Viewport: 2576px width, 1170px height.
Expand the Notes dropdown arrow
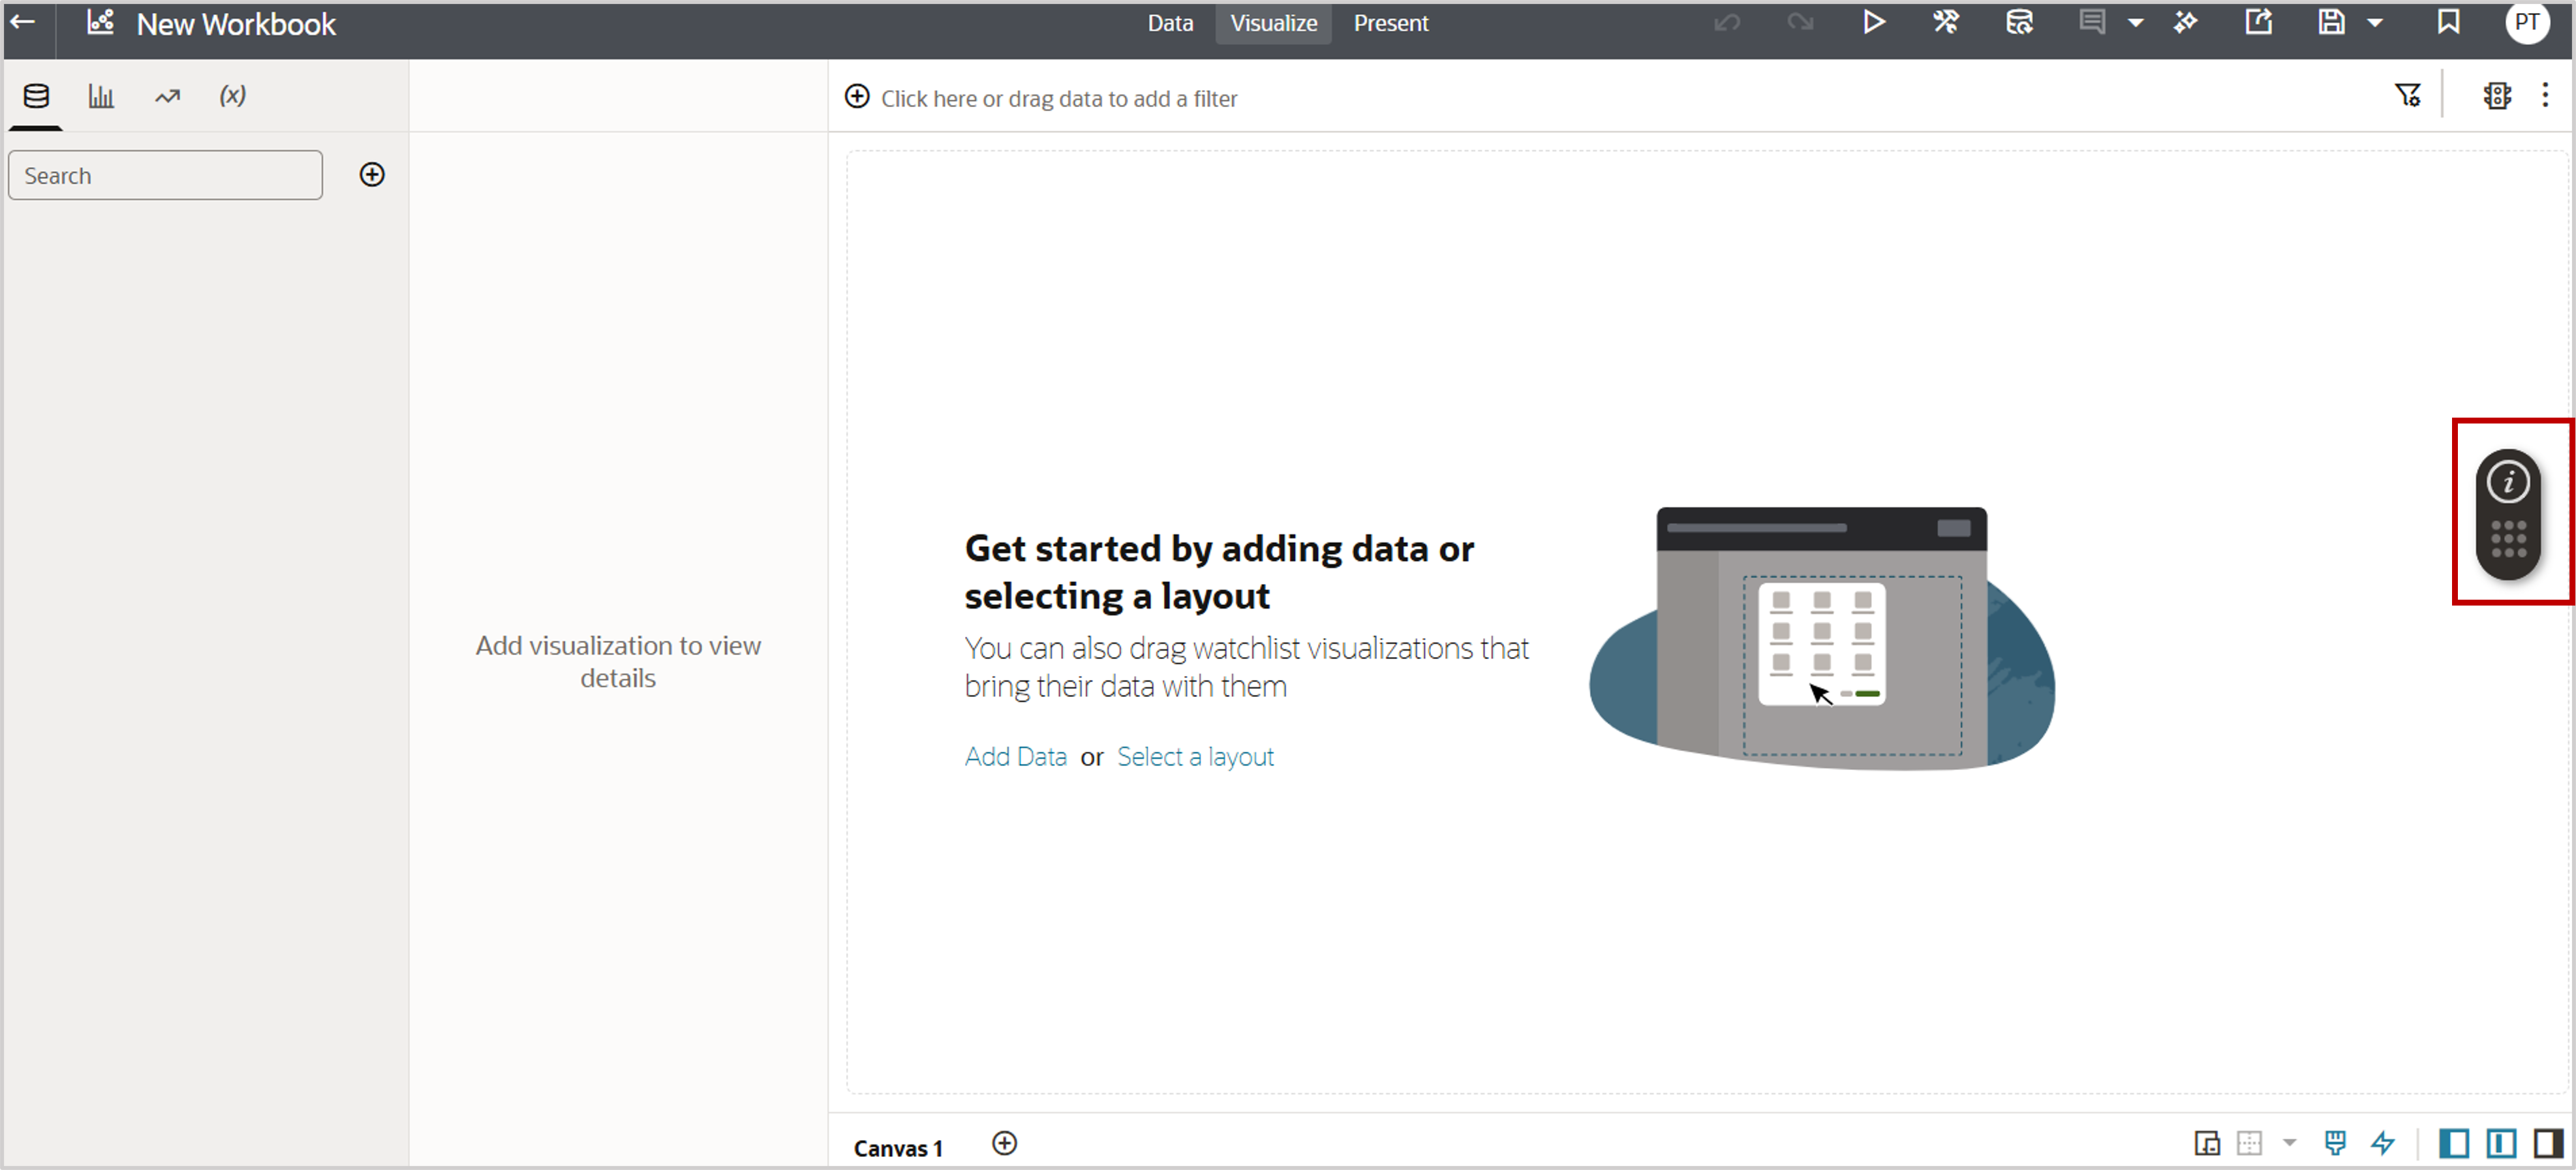pyautogui.click(x=2135, y=23)
